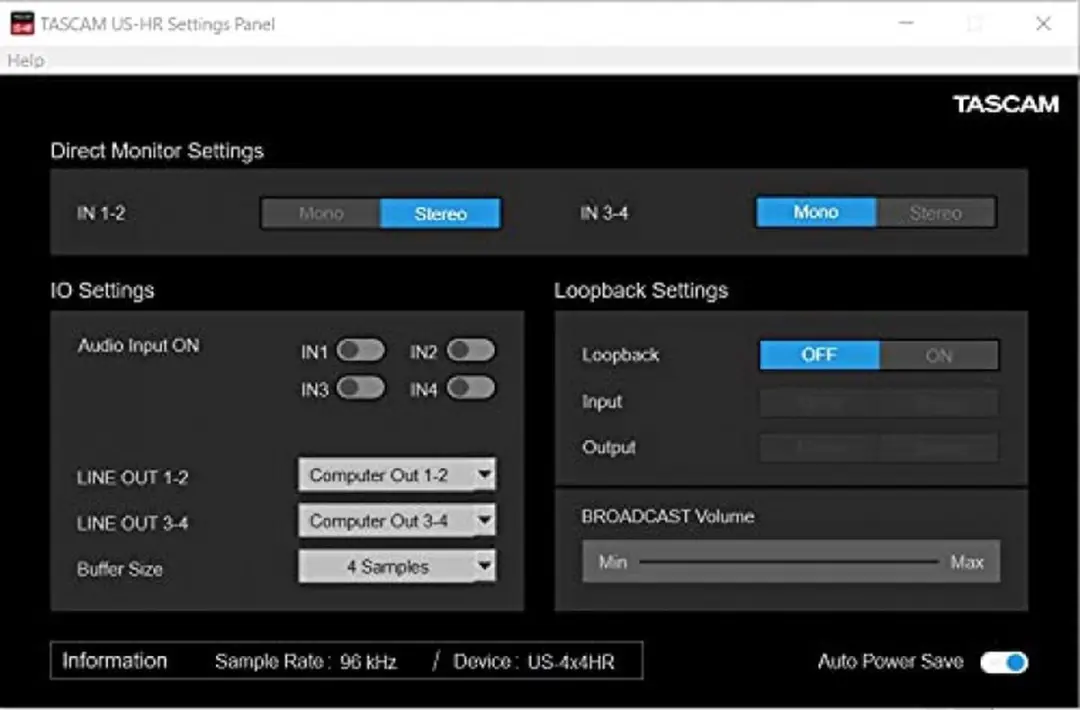
Task: Choose Mono for IN 3-4 monitoring
Action: pos(816,212)
